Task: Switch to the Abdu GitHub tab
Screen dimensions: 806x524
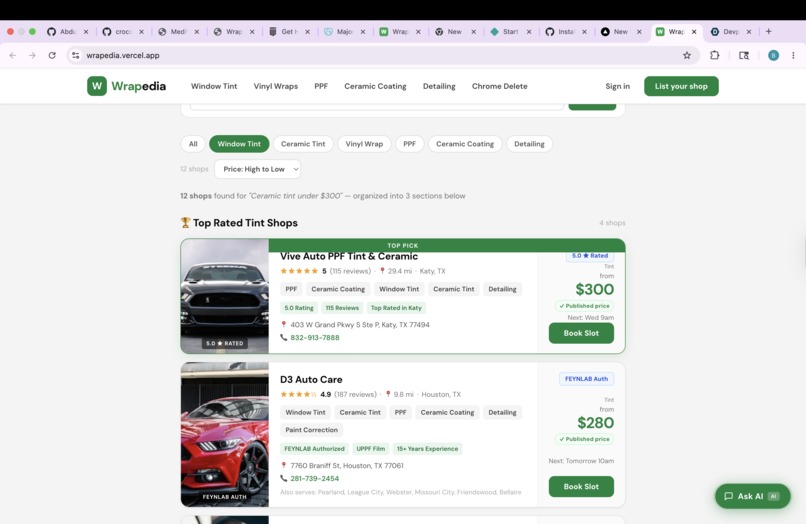Action: (68, 31)
